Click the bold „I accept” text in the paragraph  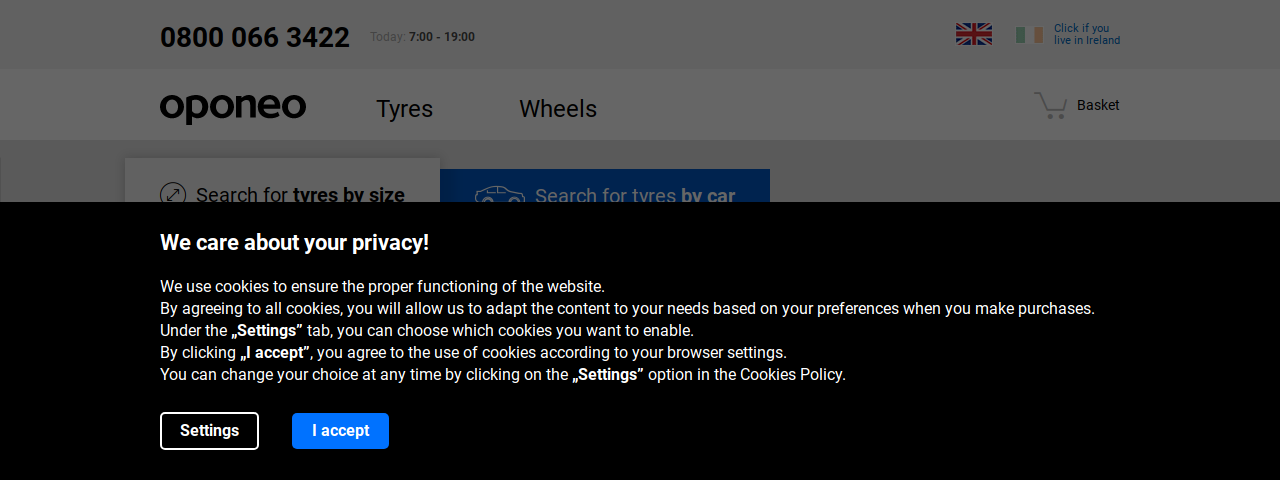point(276,353)
